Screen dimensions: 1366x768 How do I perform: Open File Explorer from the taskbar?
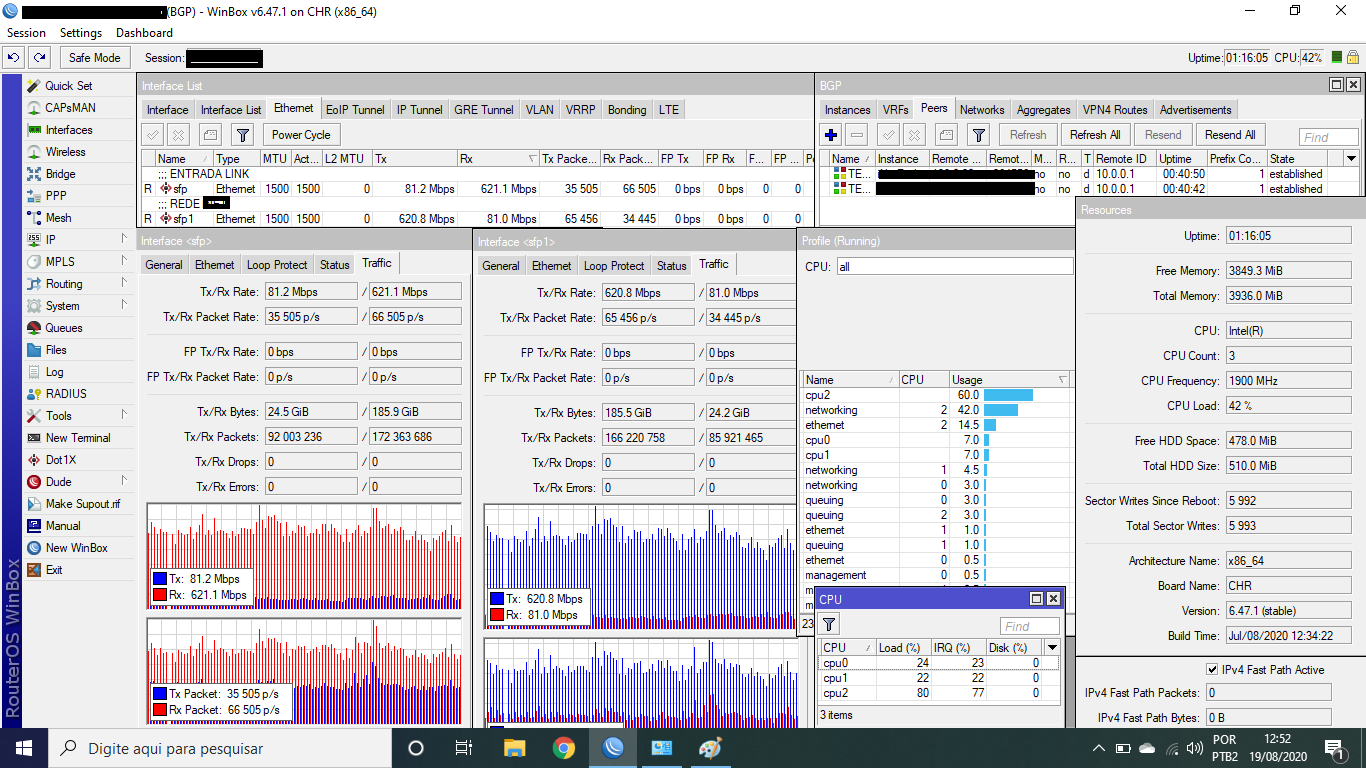[514, 748]
